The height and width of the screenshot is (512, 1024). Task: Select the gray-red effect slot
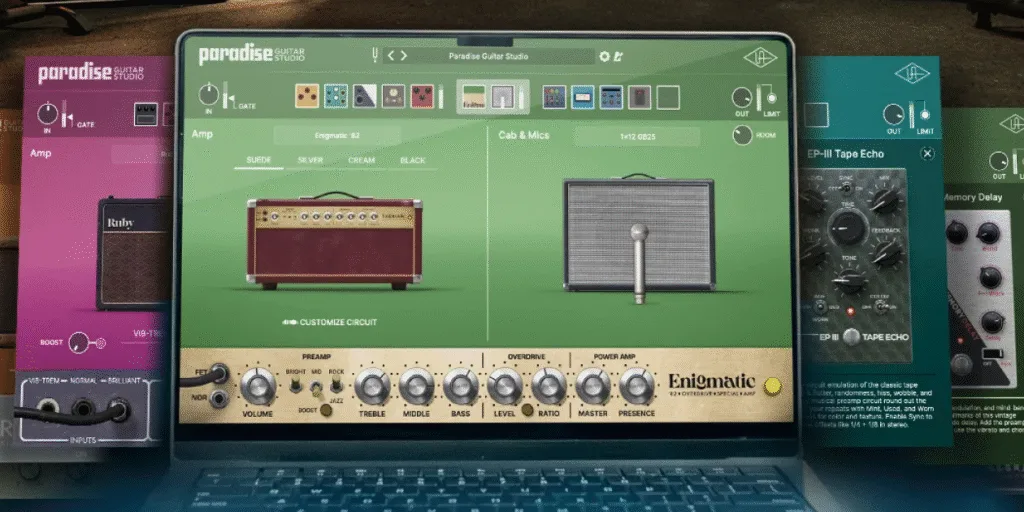(x=639, y=97)
